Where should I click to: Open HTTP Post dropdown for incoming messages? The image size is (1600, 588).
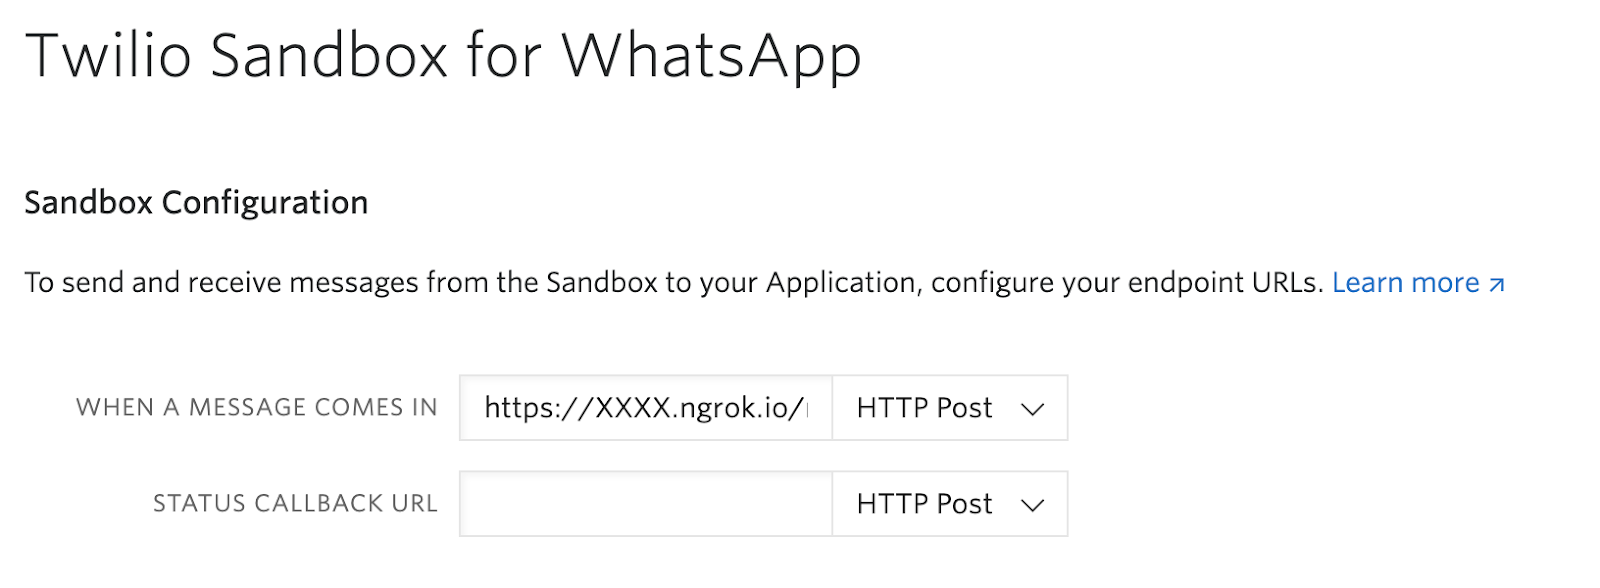coord(949,408)
